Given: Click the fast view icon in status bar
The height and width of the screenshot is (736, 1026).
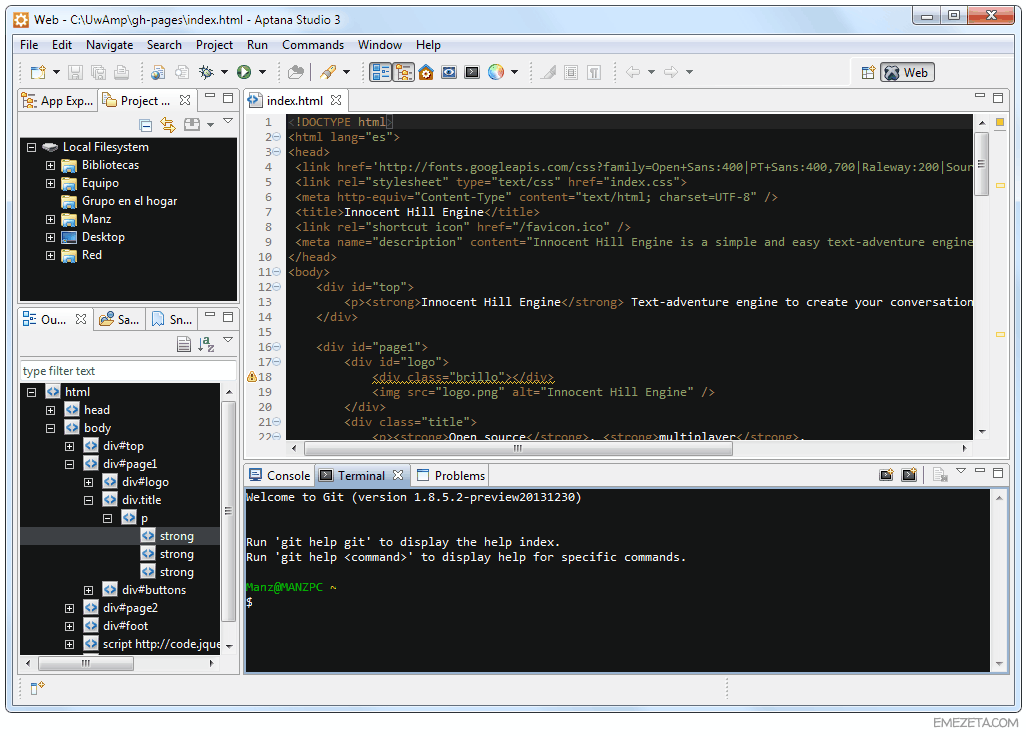Looking at the screenshot, I should tap(37, 688).
